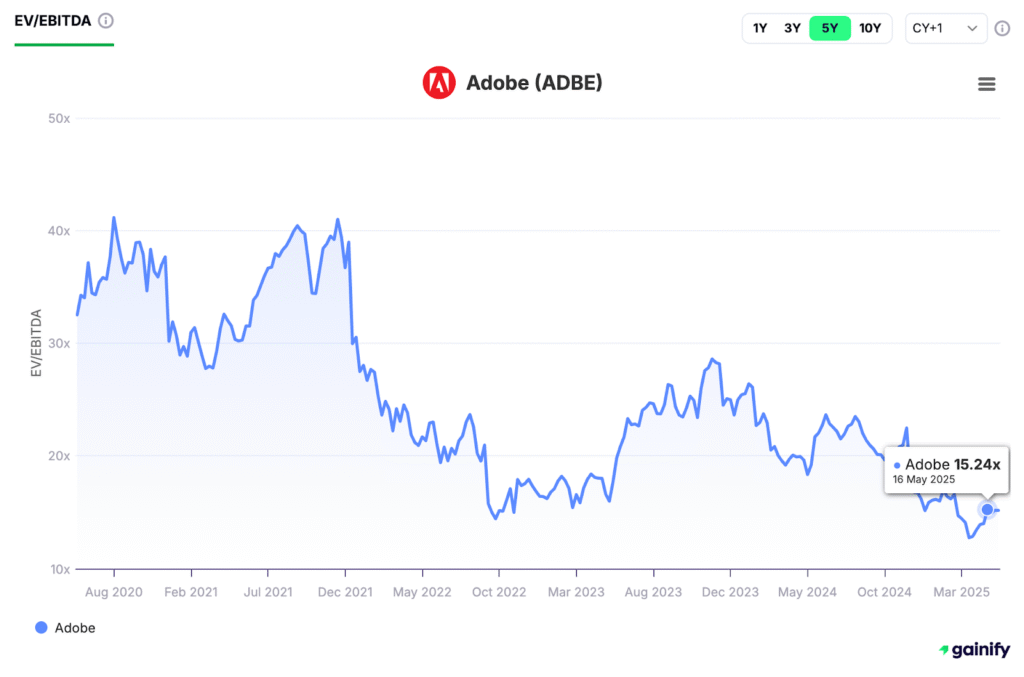Click the Aug 2020 axis label
1024x677 pixels.
pyautogui.click(x=114, y=592)
